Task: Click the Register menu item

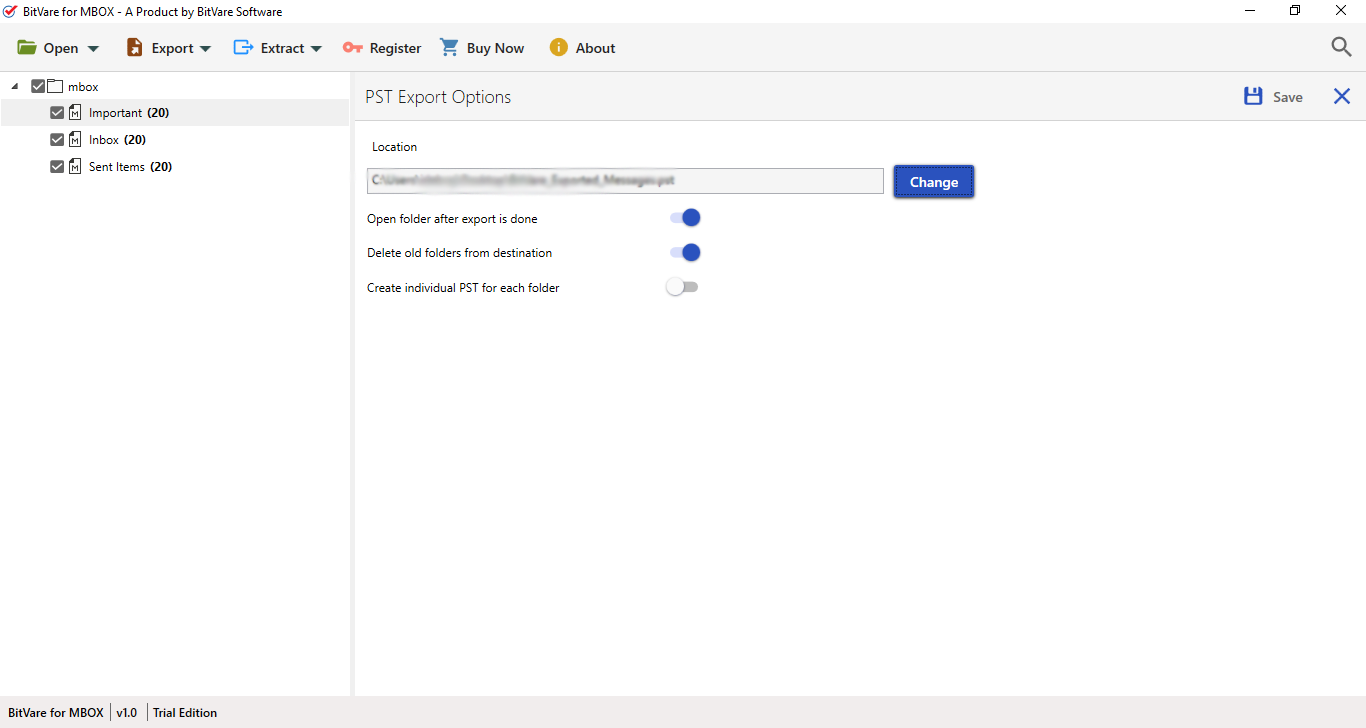Action: tap(382, 48)
